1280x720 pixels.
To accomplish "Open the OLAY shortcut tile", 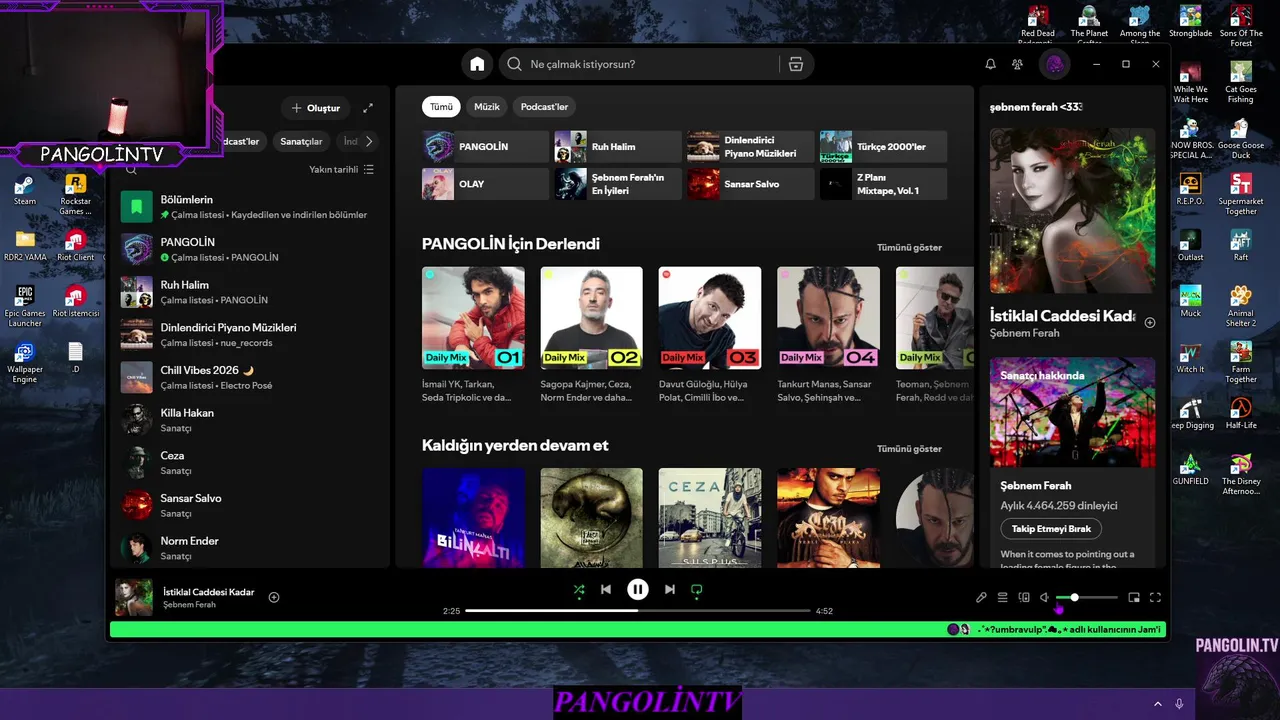I will 485,184.
